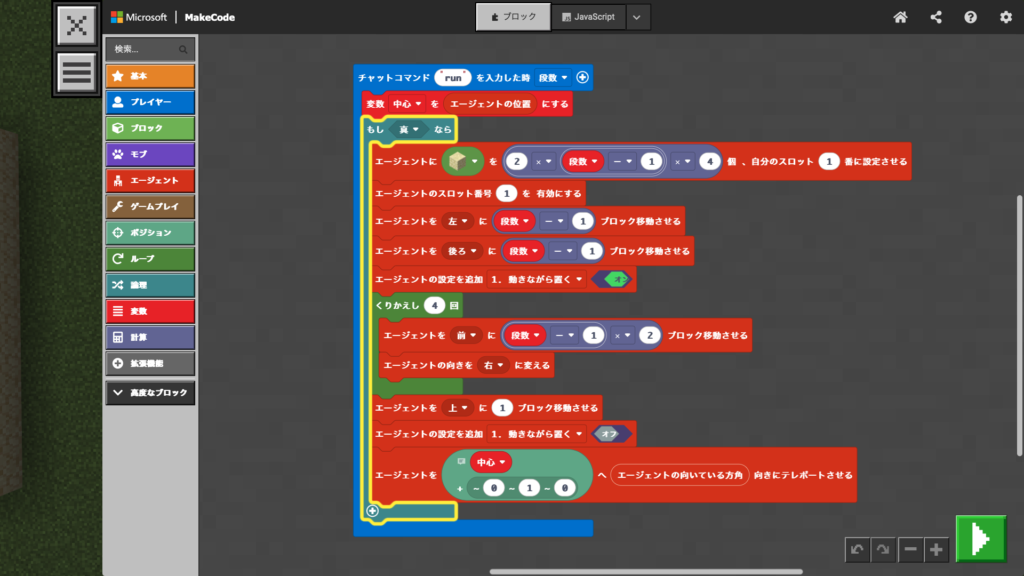Viewport: 1024px width, 576px height.
Task: Click the Microsoft logo link
Action: pos(138,17)
